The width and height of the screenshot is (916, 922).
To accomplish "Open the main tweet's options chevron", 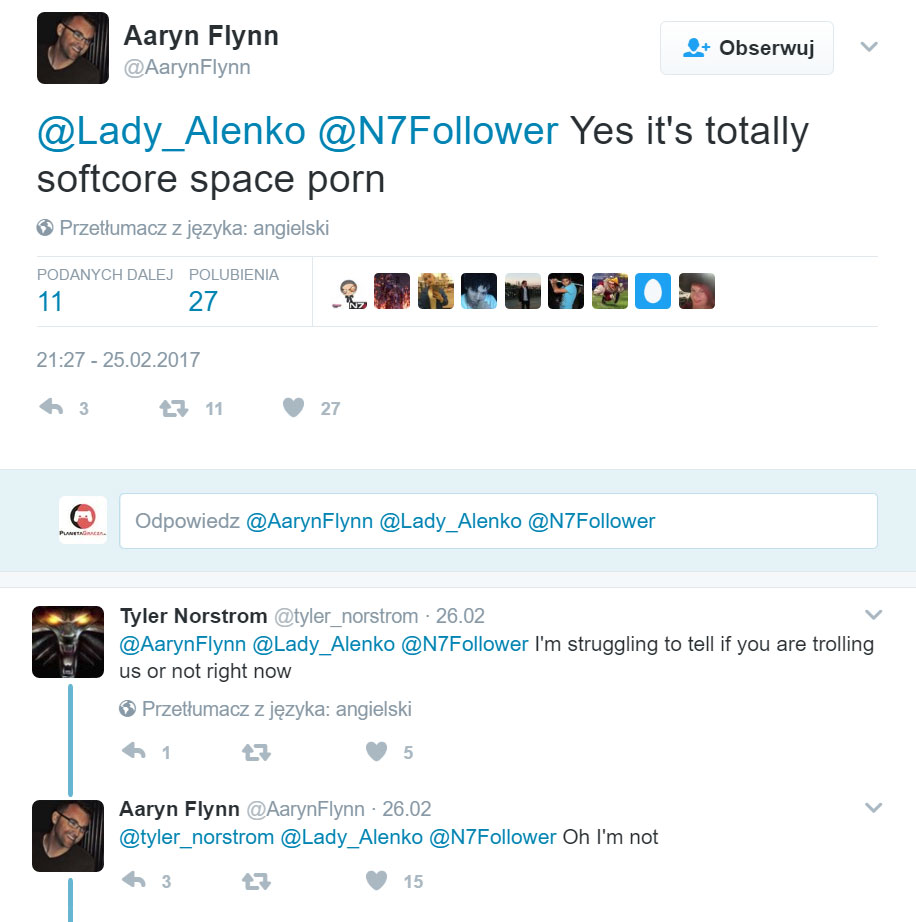I will (x=869, y=47).
